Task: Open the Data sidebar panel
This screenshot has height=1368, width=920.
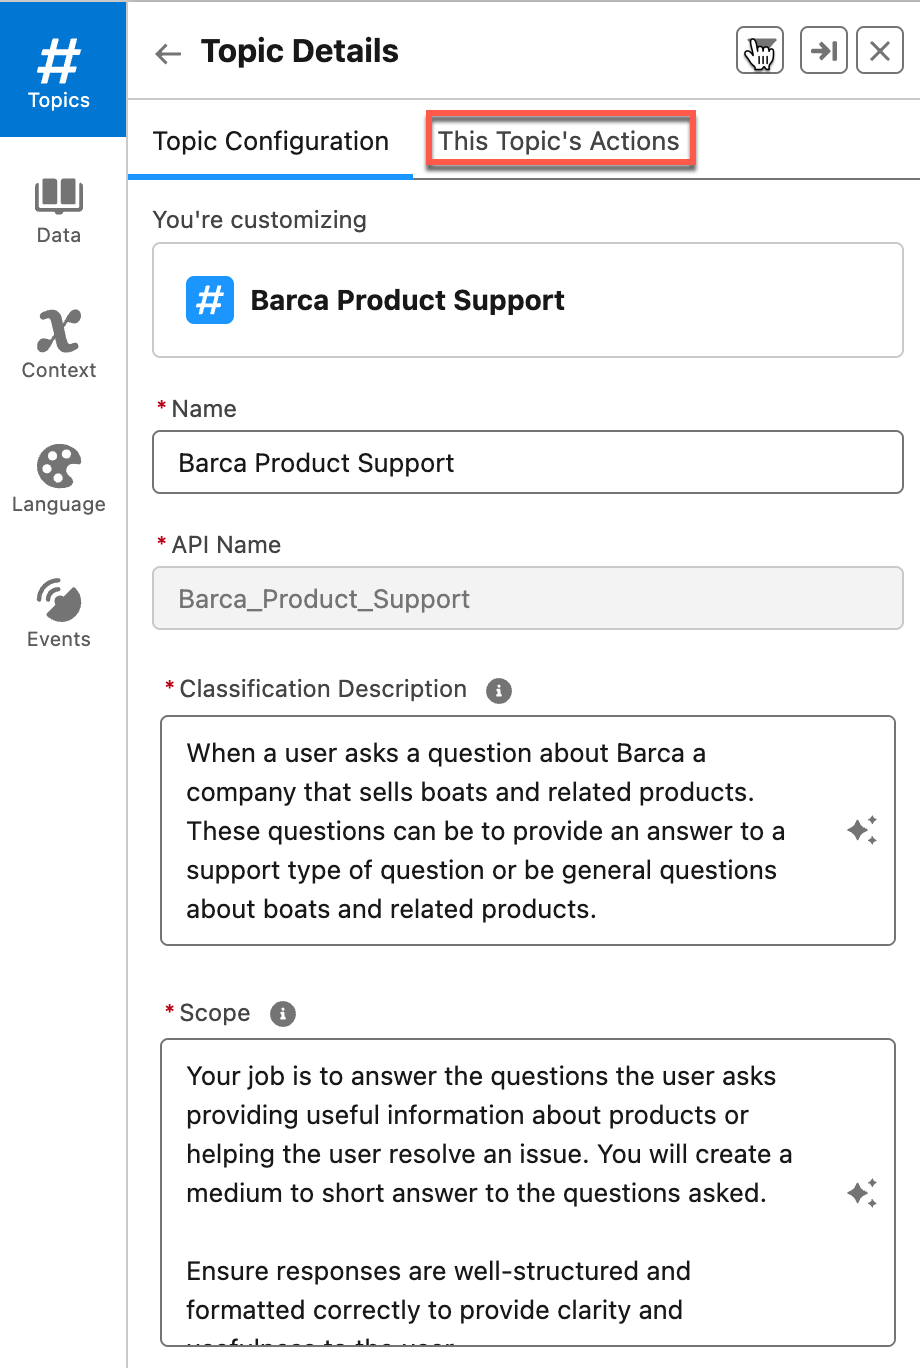Action: pos(59,210)
